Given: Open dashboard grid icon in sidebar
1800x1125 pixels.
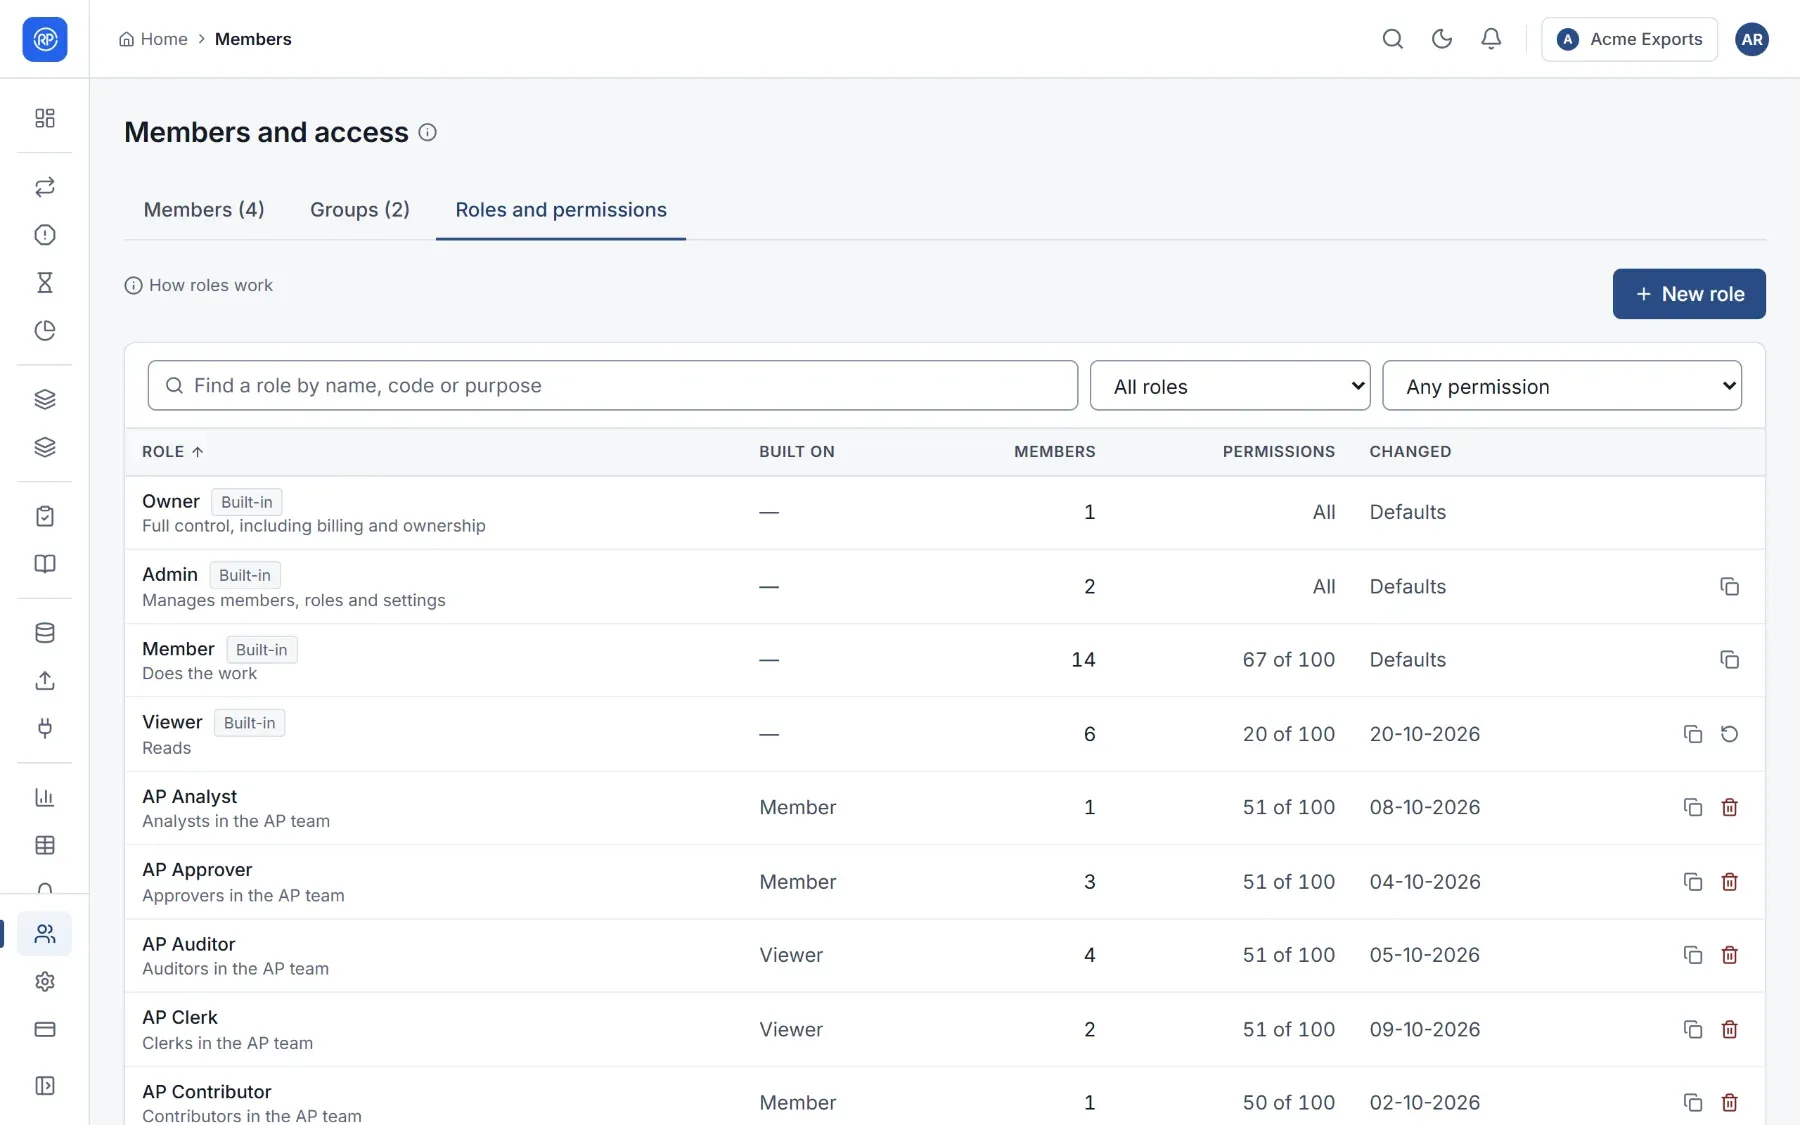Looking at the screenshot, I should (x=45, y=118).
